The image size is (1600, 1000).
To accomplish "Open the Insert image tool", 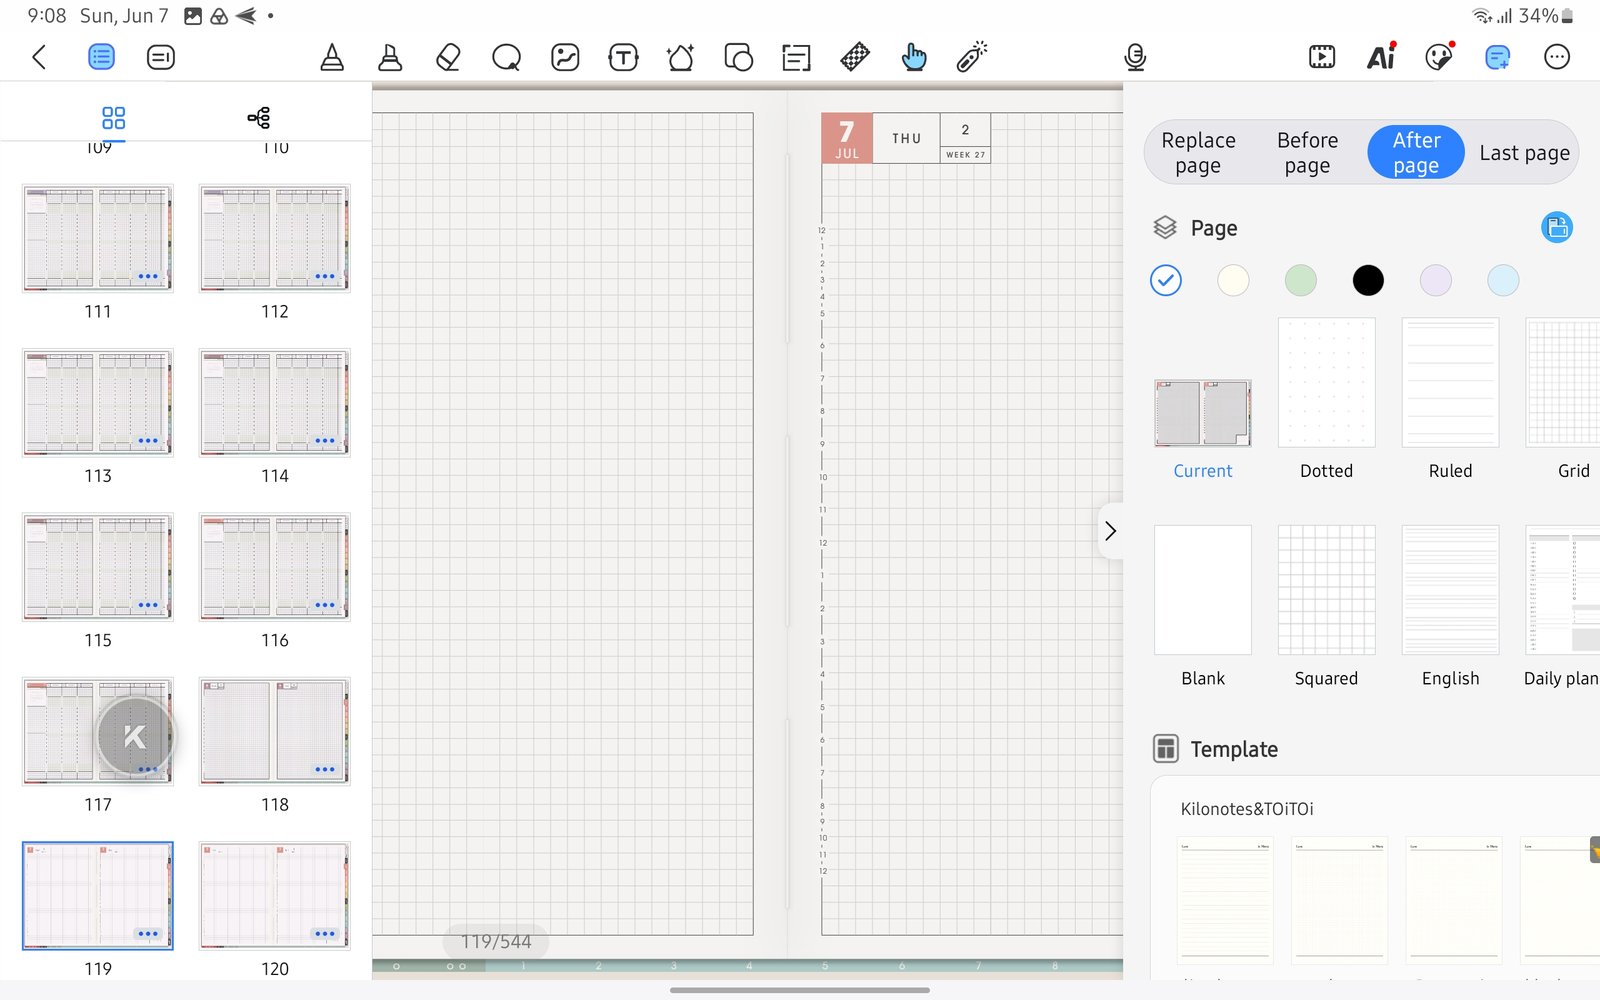I will click(x=565, y=57).
